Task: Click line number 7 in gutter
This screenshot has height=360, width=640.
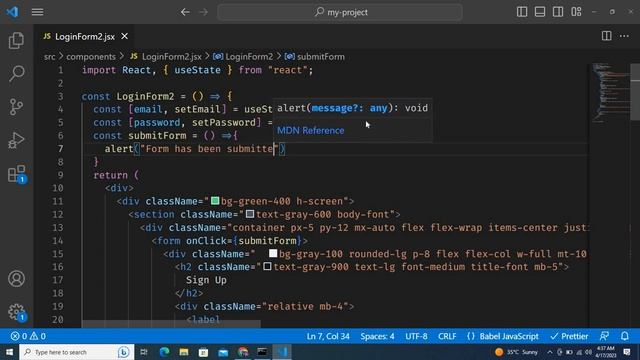Action: (60, 149)
